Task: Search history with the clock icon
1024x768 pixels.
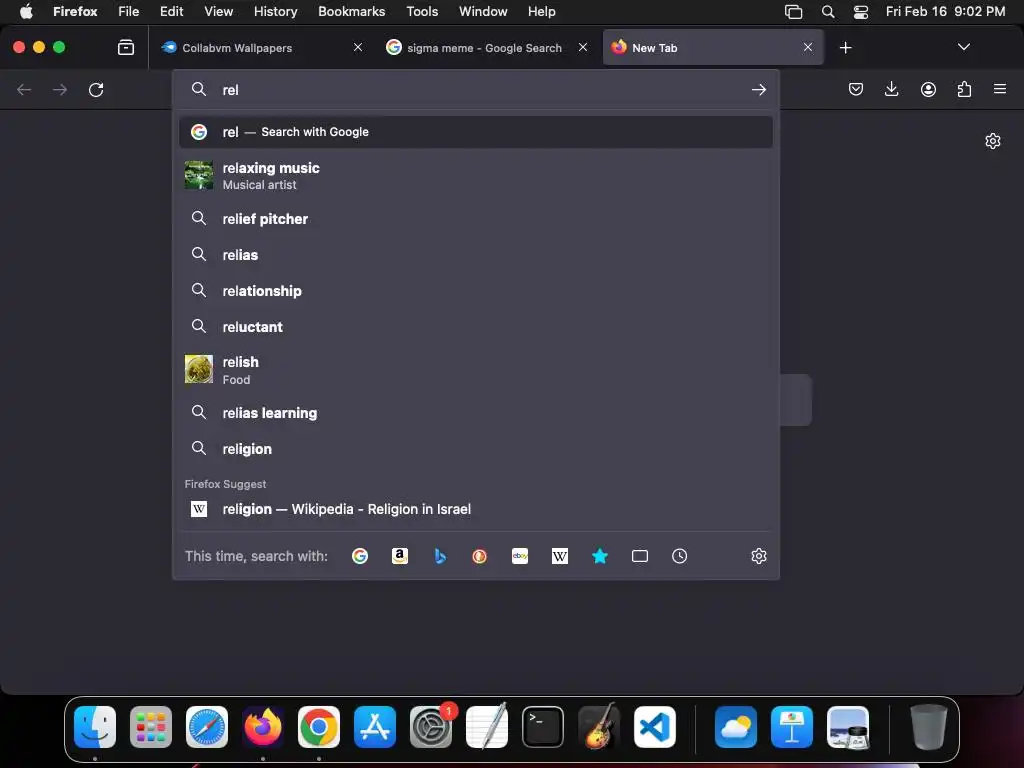Action: point(679,556)
